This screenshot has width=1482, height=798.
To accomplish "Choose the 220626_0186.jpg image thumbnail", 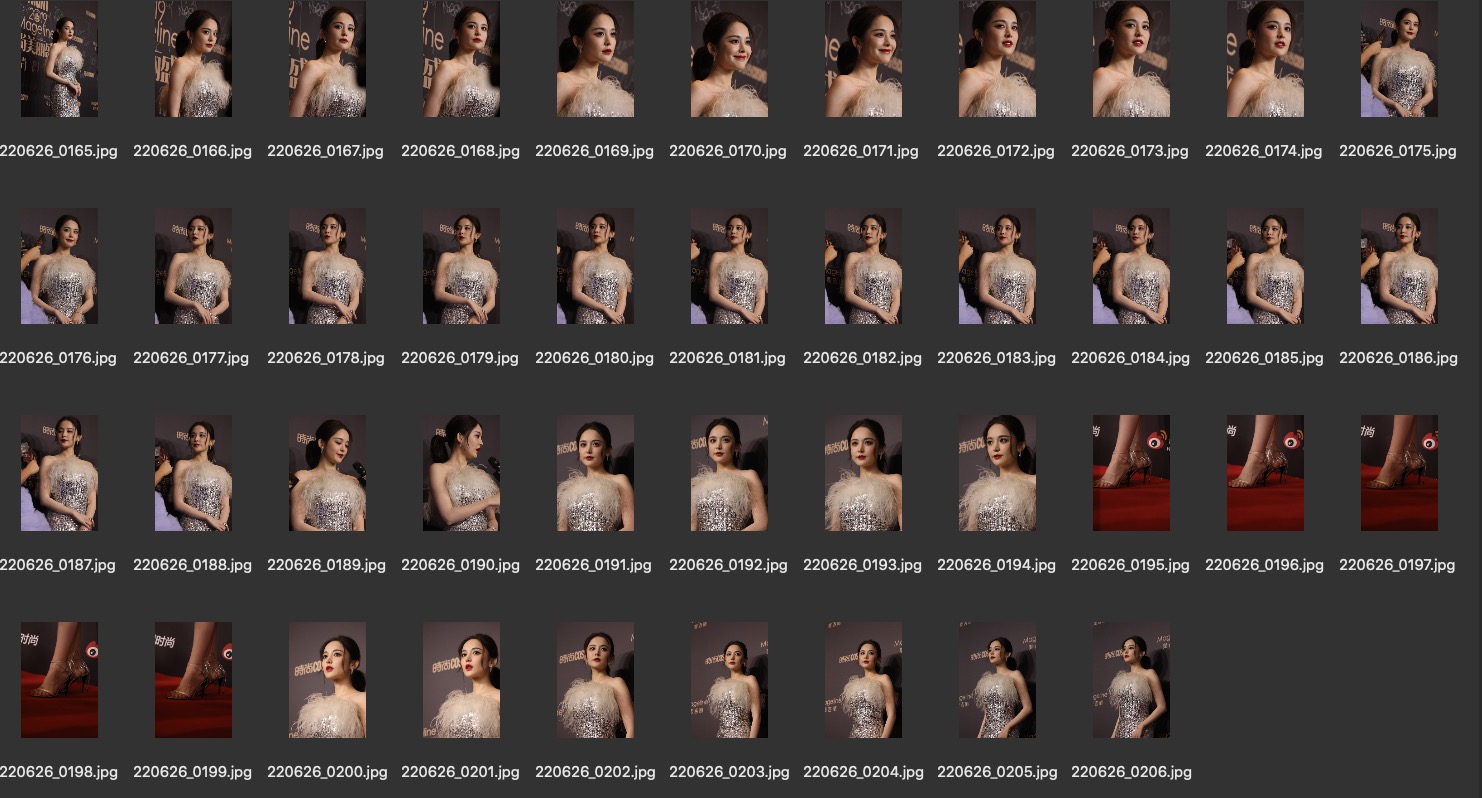I will point(1399,266).
